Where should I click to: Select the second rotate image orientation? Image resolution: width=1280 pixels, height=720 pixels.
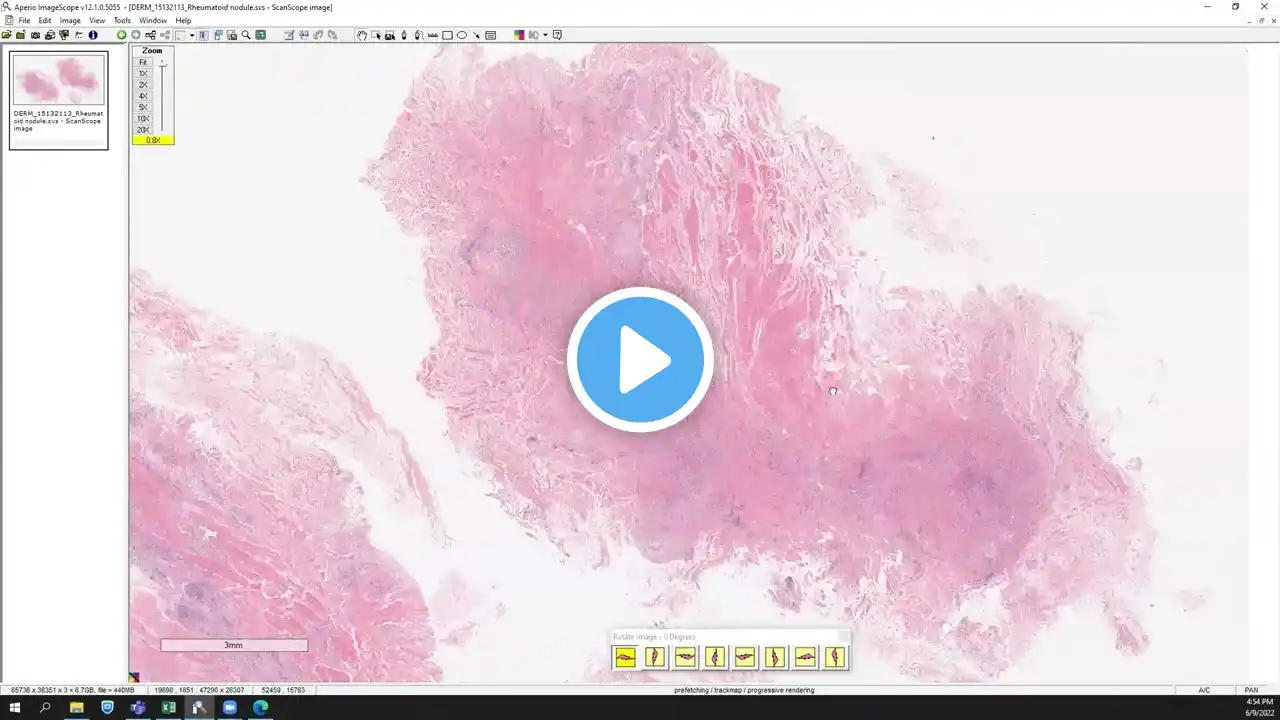point(655,657)
